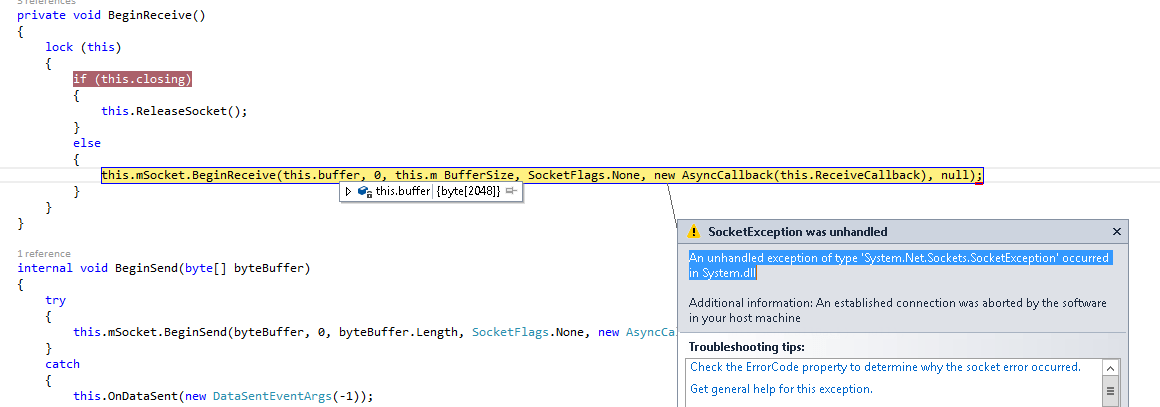The height and width of the screenshot is (407, 1160).
Task: Click the 'this.OnDataSent(new DataSentEventArgs(-1));' line
Action: click(223, 396)
